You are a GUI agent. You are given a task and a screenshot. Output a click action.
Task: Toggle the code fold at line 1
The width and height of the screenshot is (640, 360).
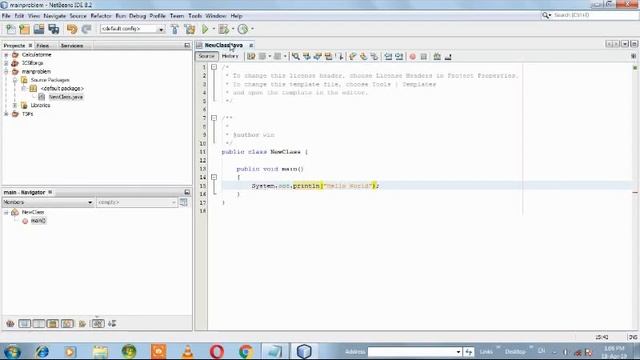pos(214,67)
